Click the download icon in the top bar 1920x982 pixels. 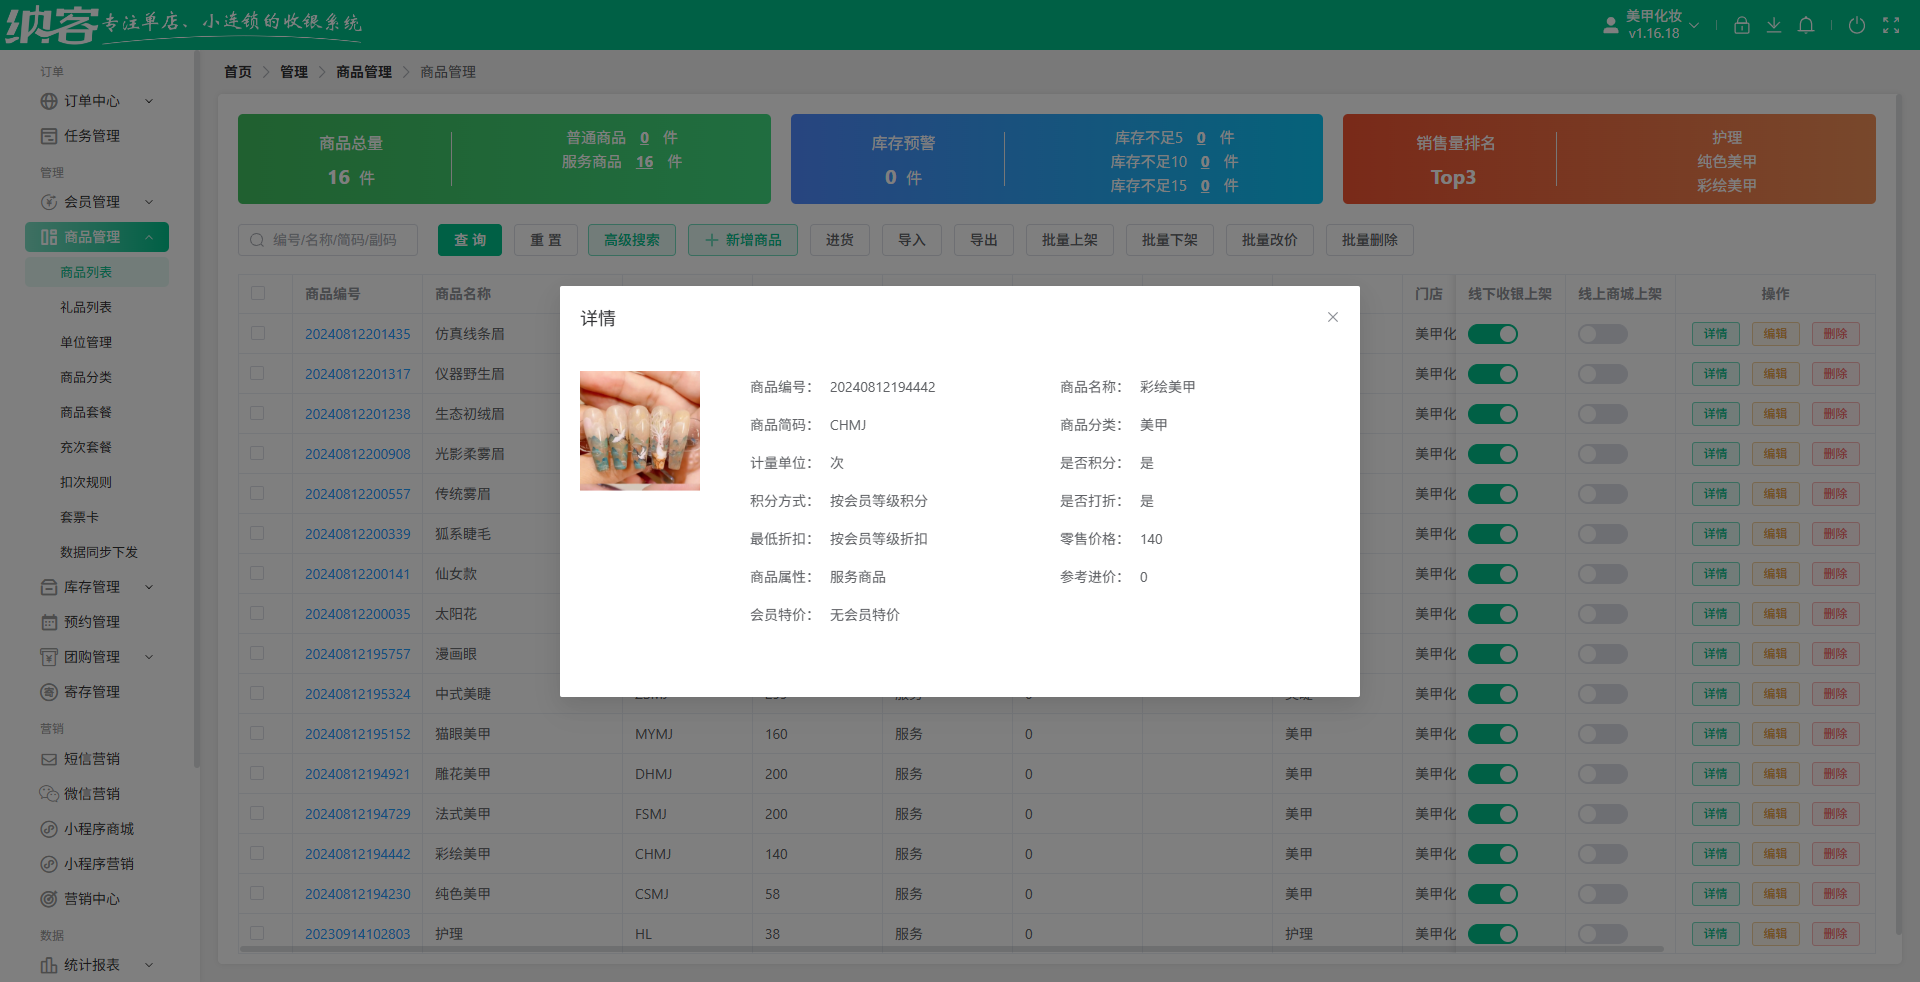pos(1774,25)
